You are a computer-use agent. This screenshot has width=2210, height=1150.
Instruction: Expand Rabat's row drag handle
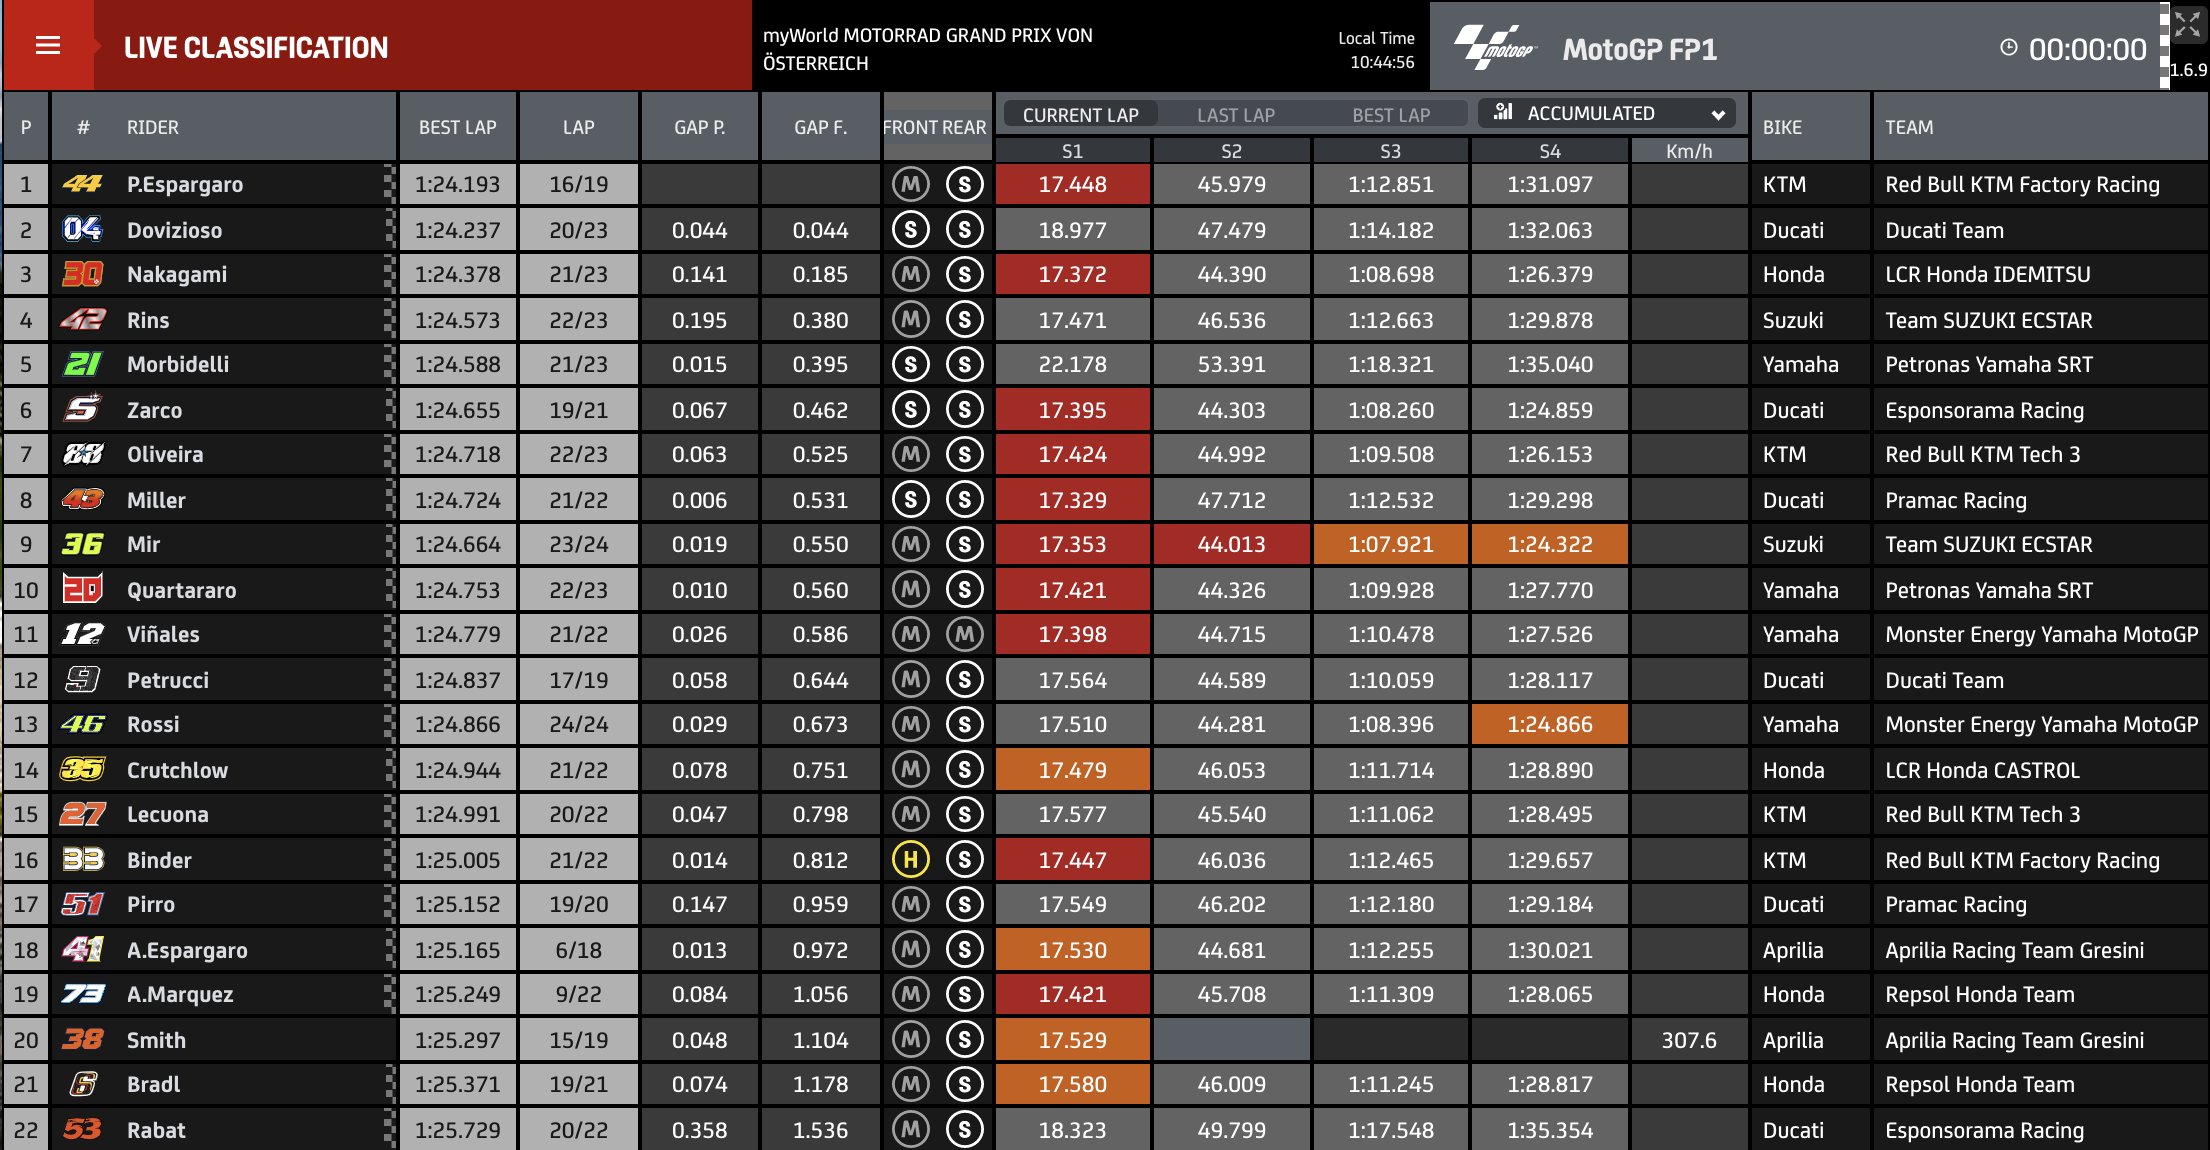point(389,1130)
